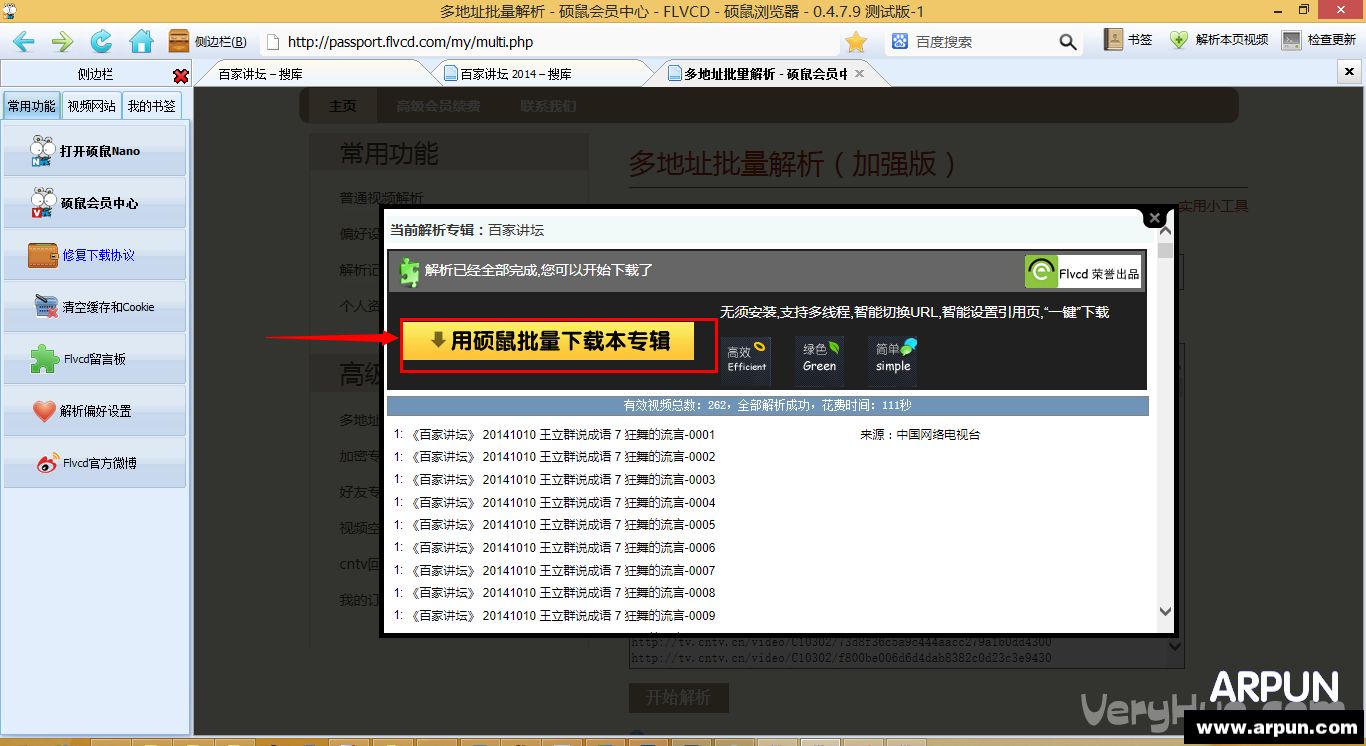This screenshot has width=1366, height=746.
Task: Click the green forward arrow
Action: point(62,41)
